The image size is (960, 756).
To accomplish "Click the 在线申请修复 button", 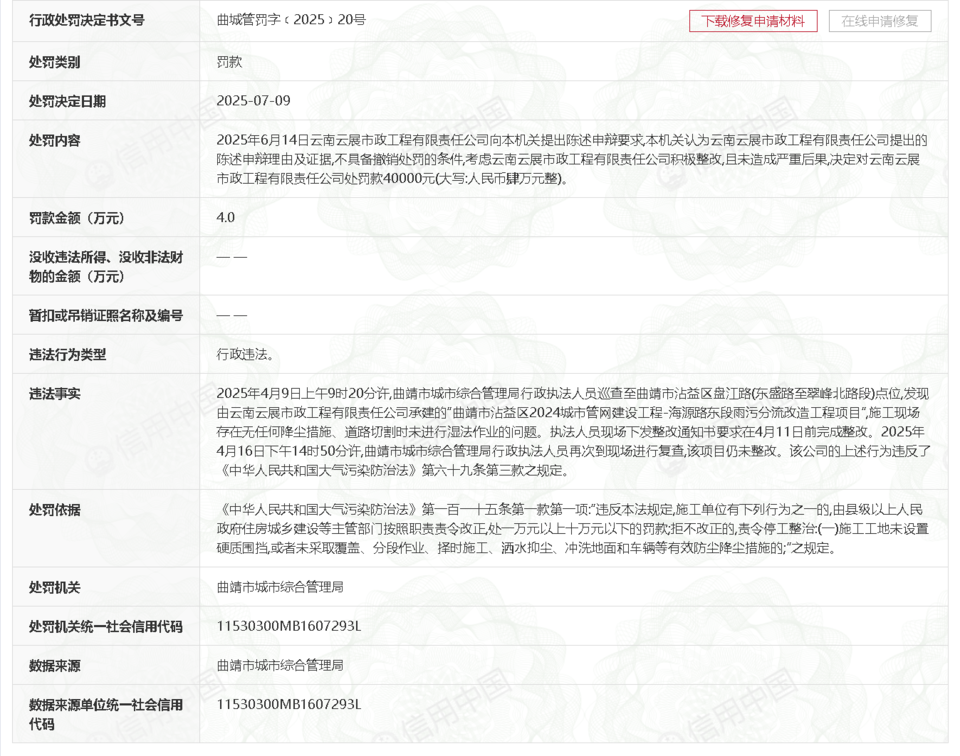I will click(x=879, y=21).
